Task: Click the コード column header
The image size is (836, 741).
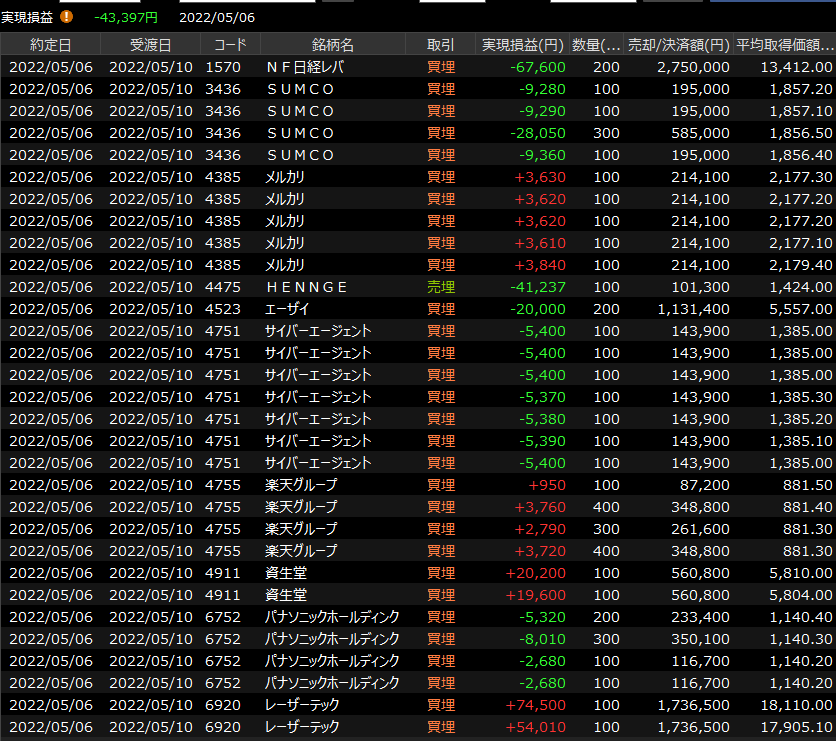Action: pyautogui.click(x=230, y=45)
